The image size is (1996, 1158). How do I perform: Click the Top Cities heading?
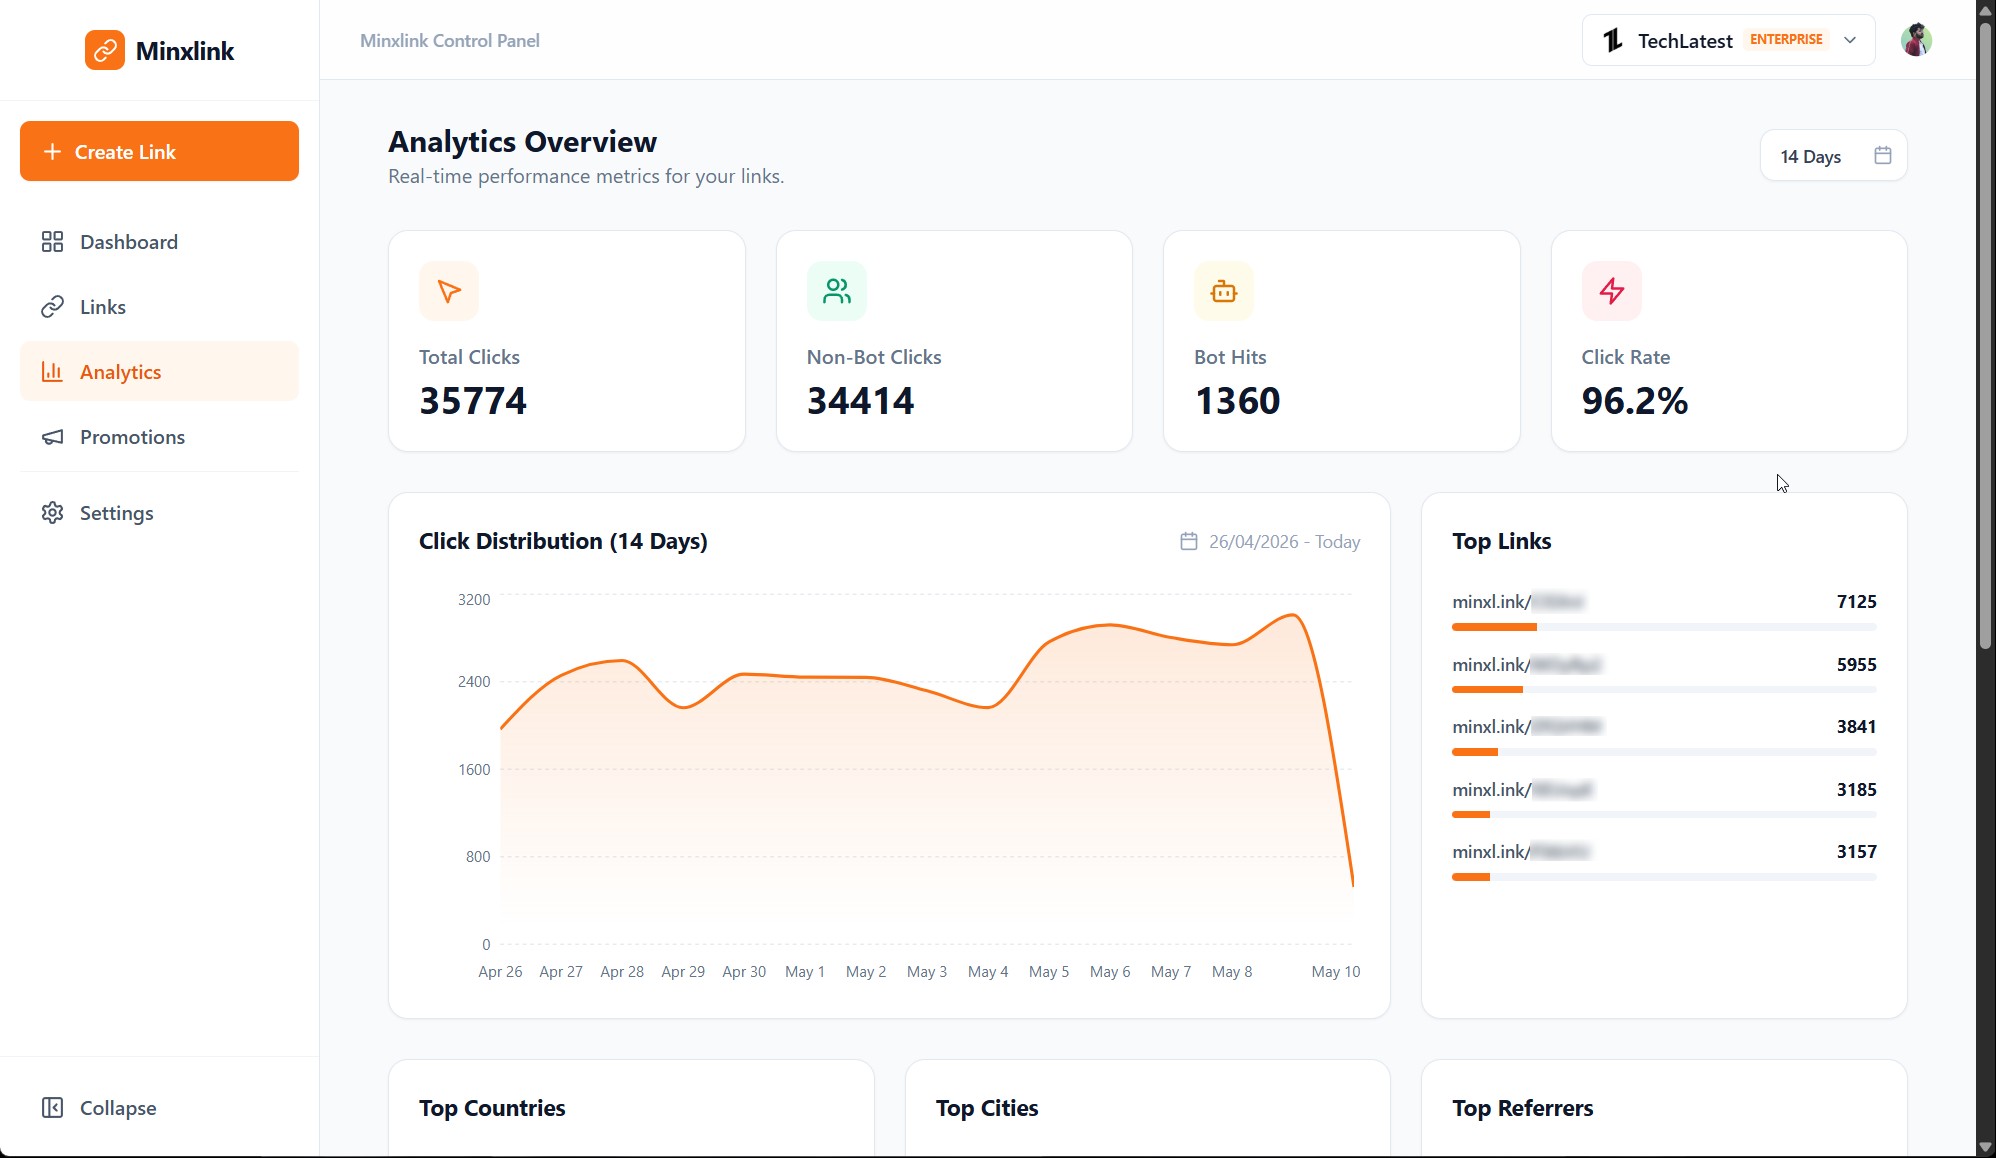click(x=987, y=1108)
